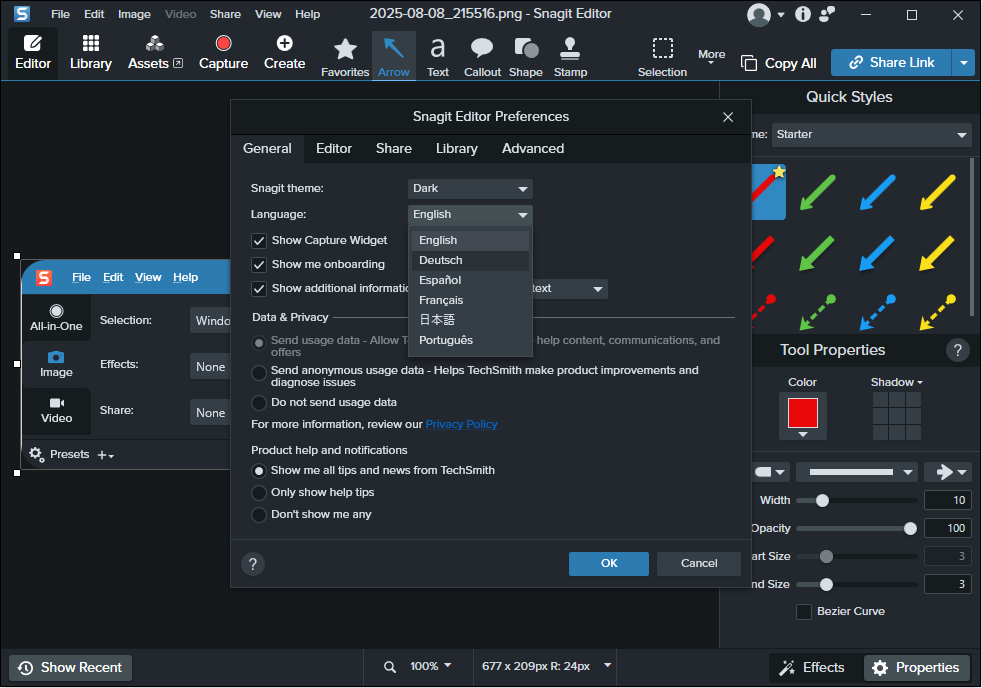
Task: Open the Privacy Policy link
Action: tap(462, 424)
